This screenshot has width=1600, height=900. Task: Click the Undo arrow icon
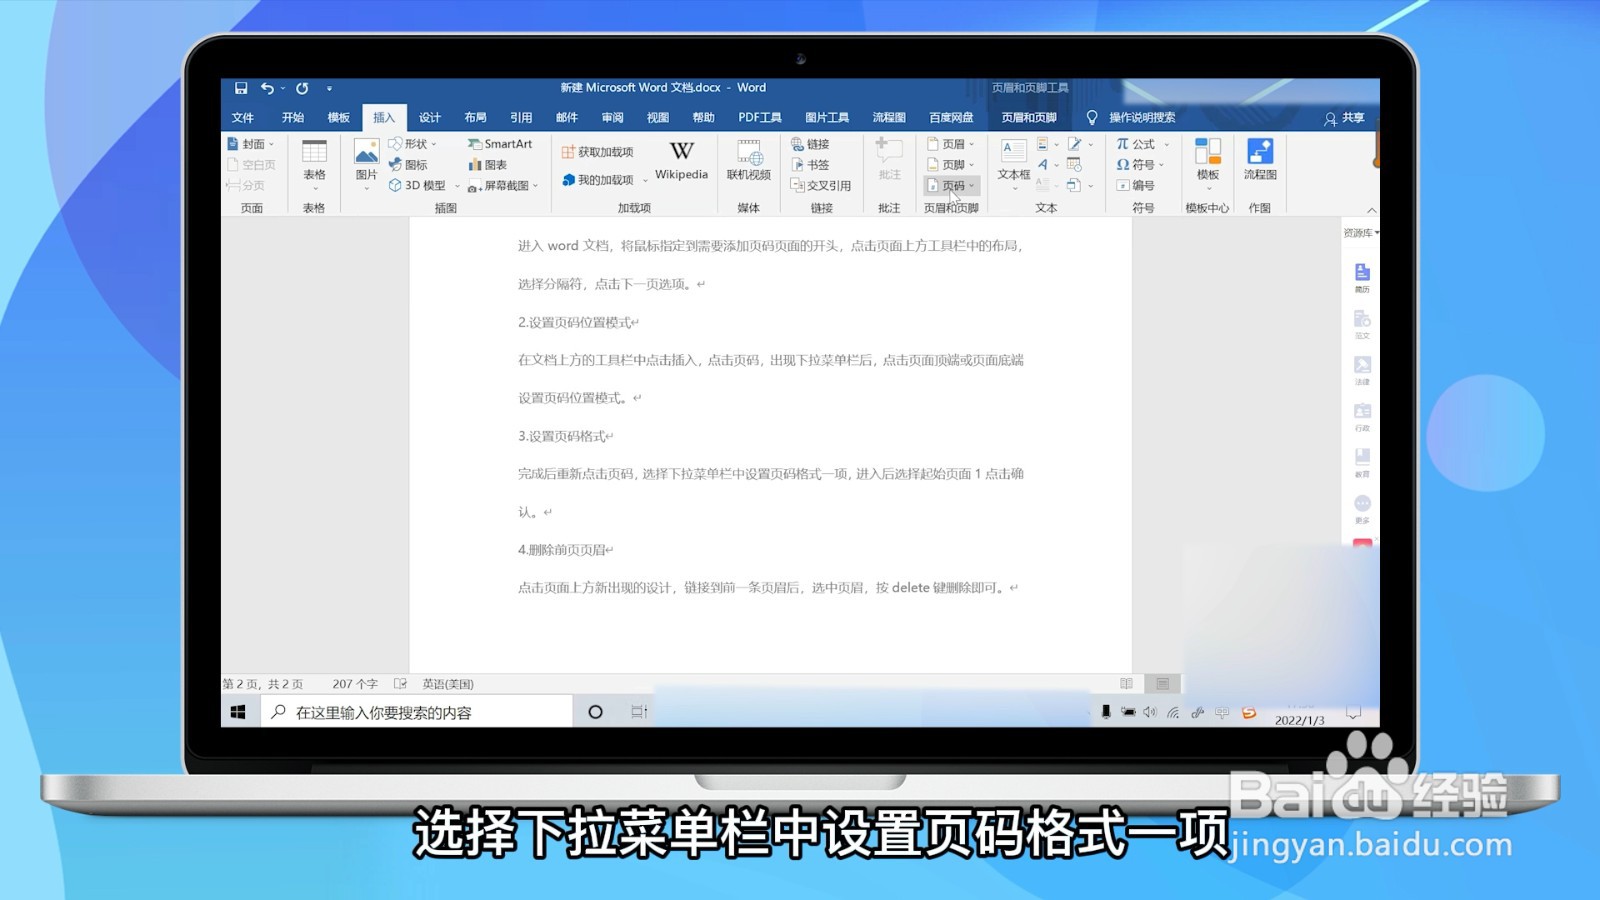267,88
